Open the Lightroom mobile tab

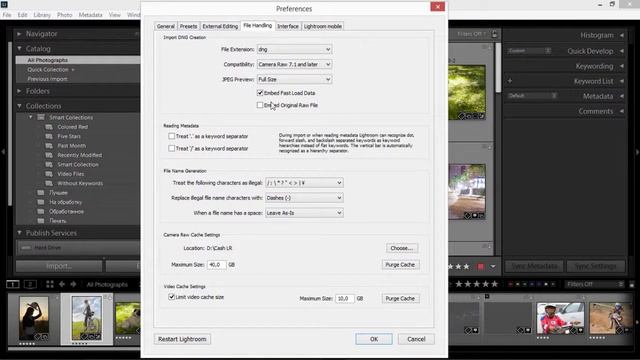[x=323, y=26]
